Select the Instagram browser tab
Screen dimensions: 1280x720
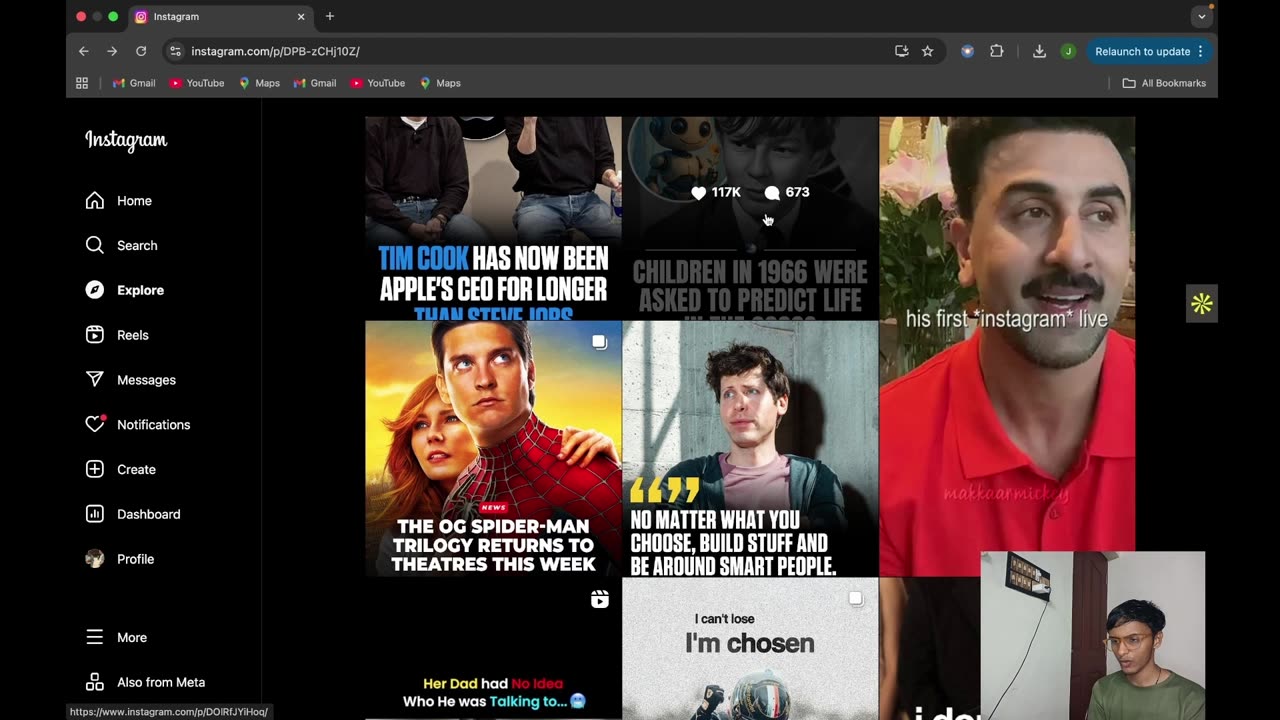coord(220,17)
